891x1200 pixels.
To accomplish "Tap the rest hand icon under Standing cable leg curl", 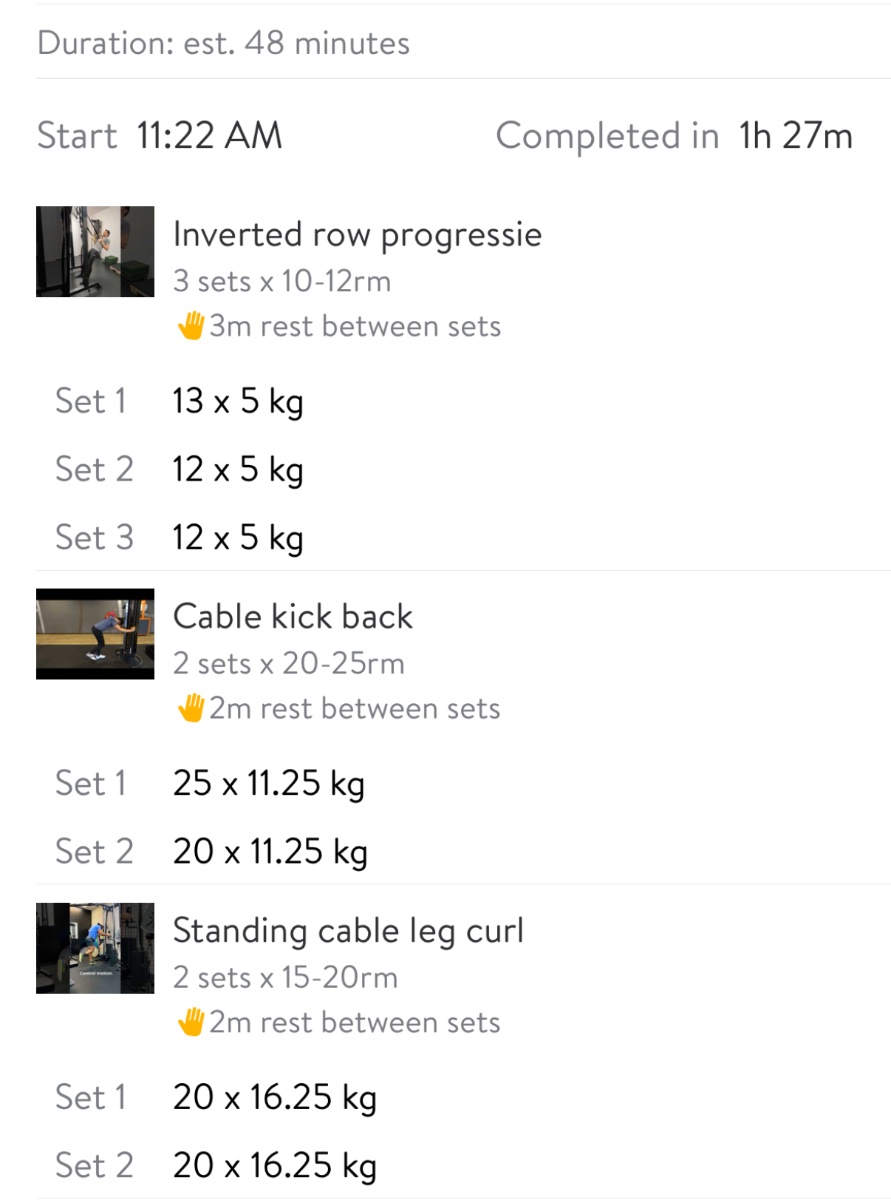I will coord(190,1022).
